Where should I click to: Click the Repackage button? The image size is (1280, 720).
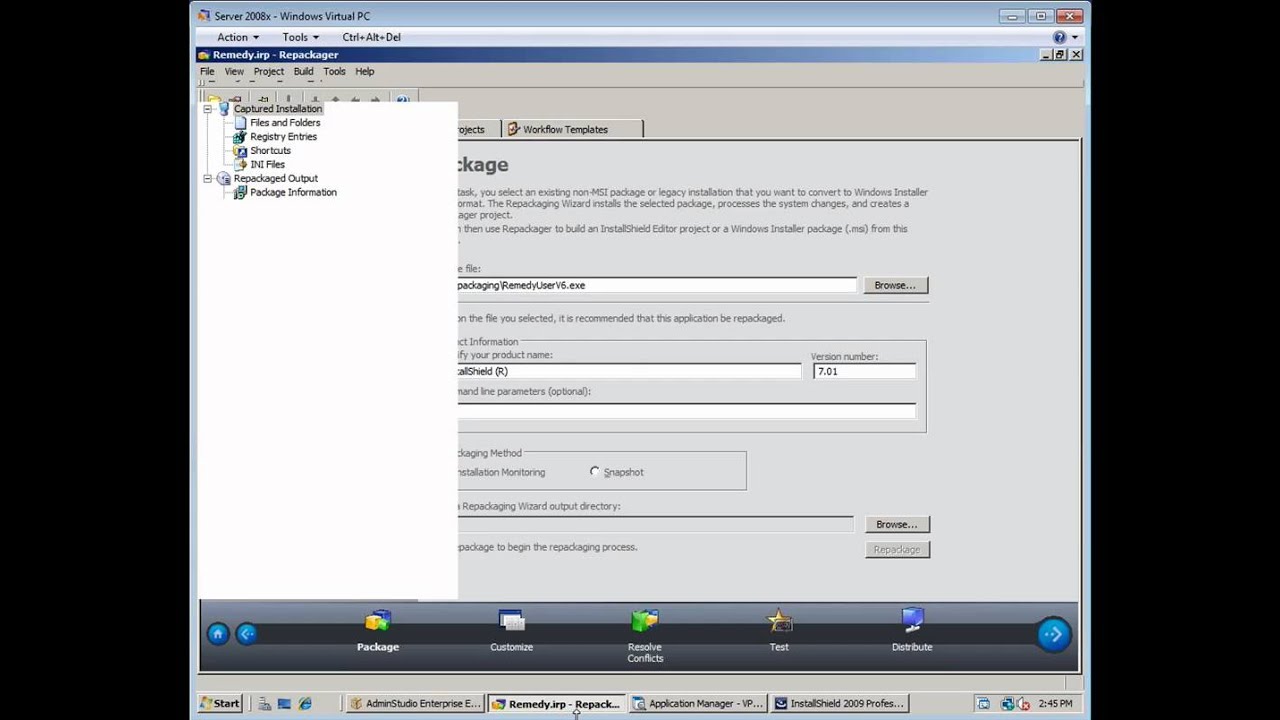point(897,550)
